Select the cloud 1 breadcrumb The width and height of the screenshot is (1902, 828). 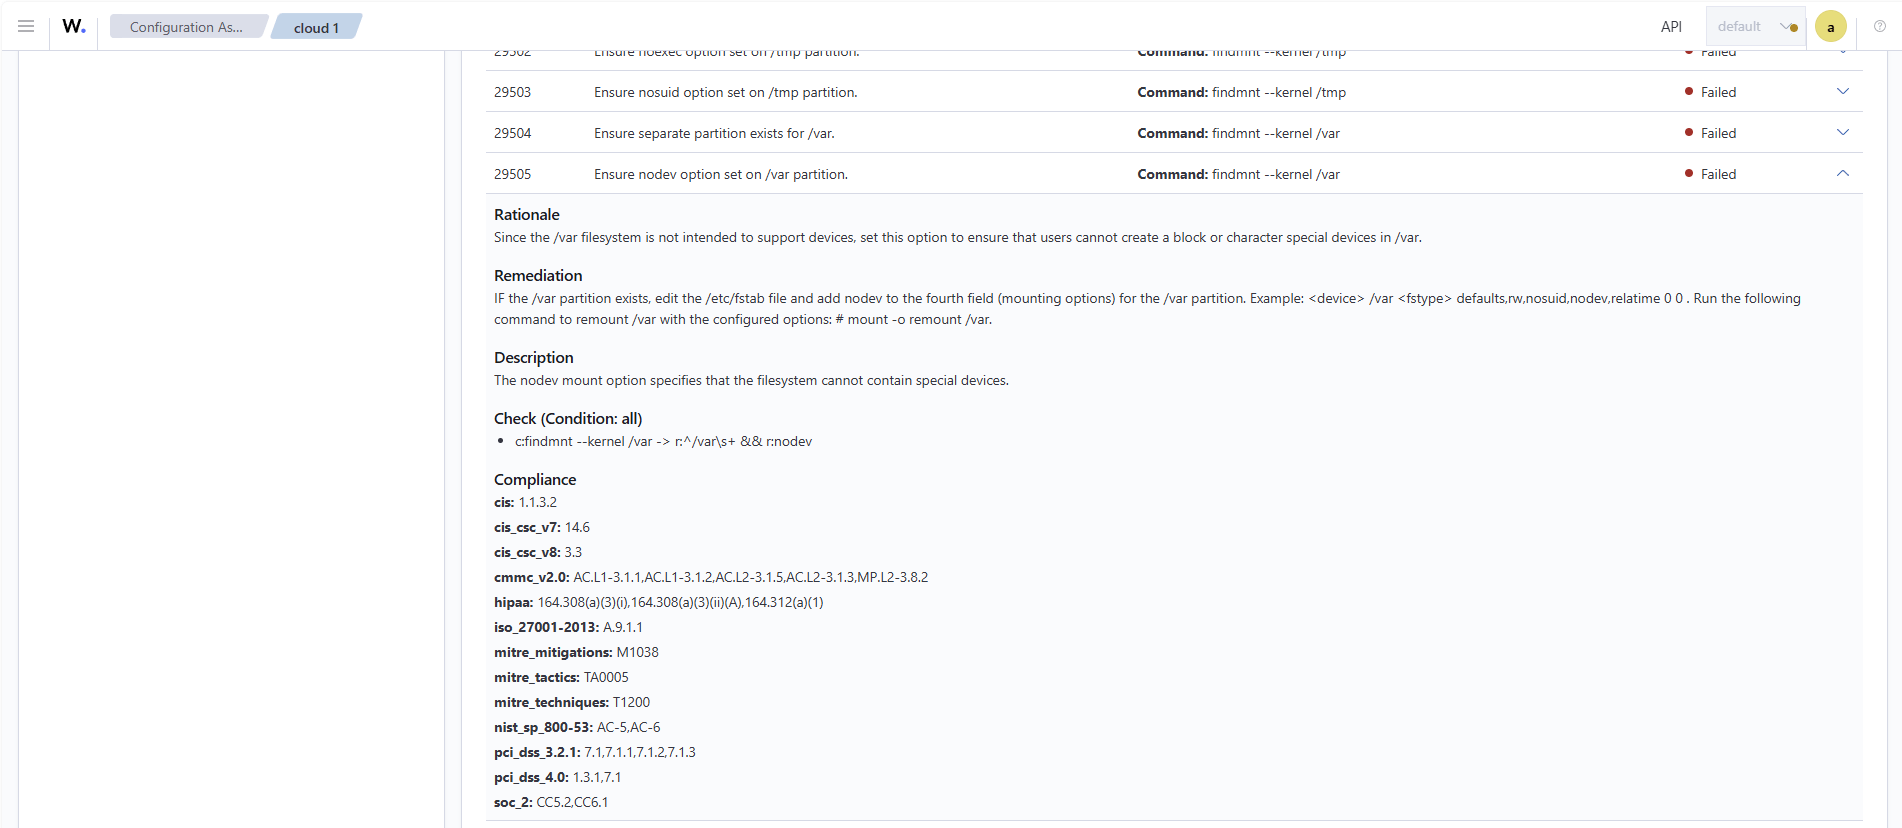point(316,27)
